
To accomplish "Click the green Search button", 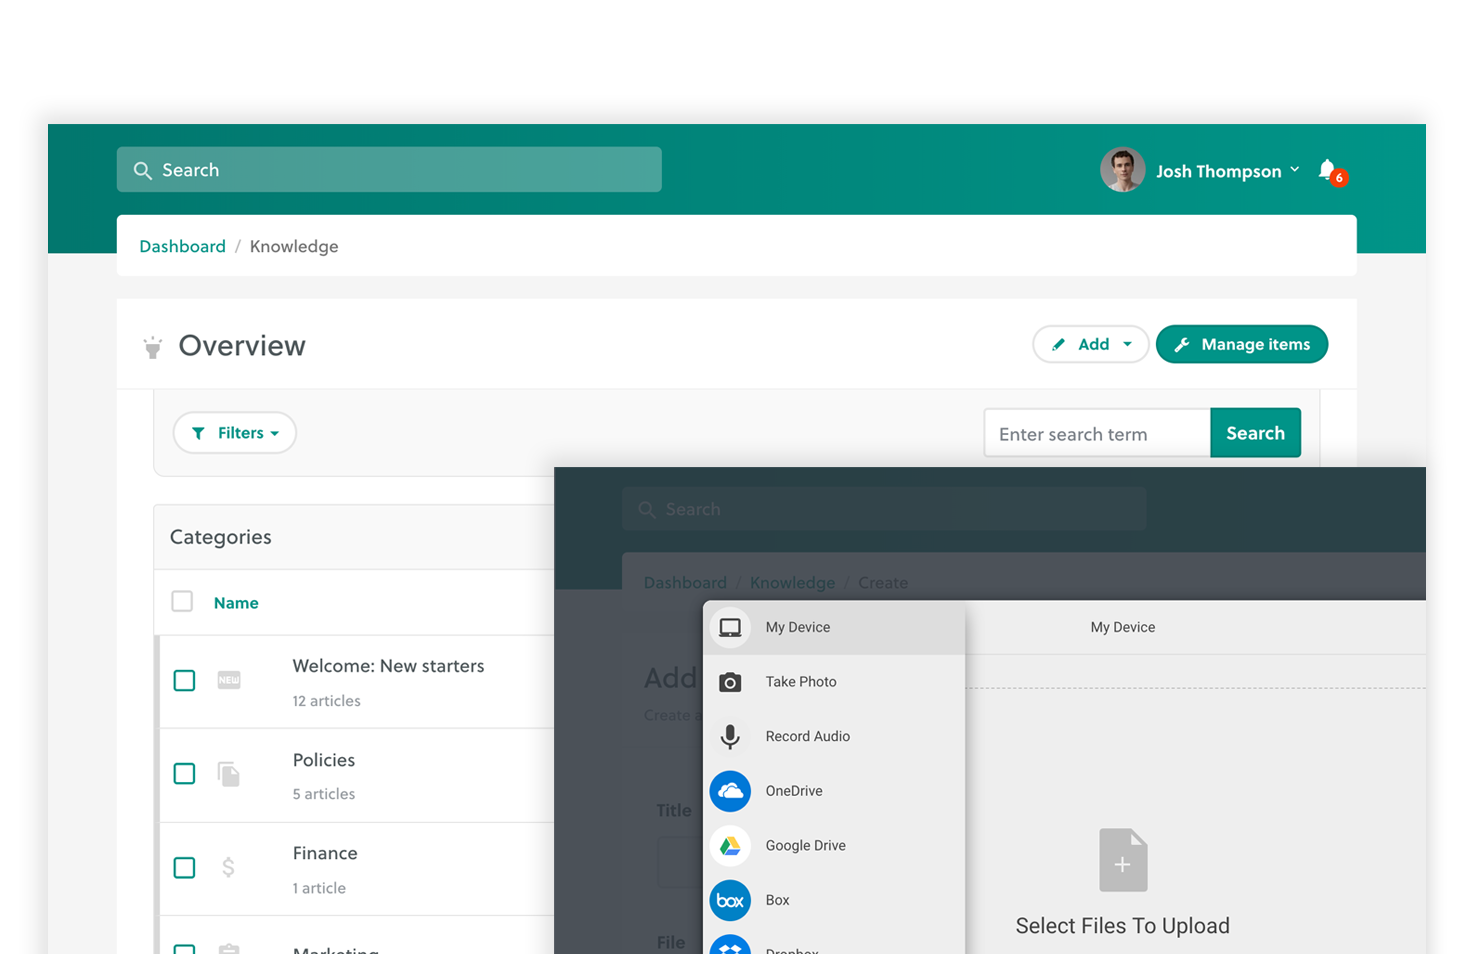I will [x=1255, y=433].
